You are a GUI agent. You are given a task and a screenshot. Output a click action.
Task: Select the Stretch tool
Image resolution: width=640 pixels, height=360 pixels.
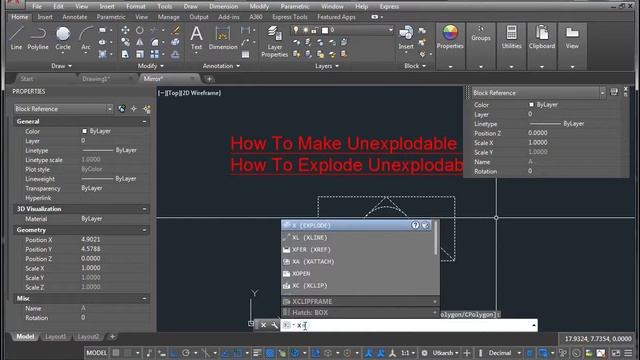[125, 54]
